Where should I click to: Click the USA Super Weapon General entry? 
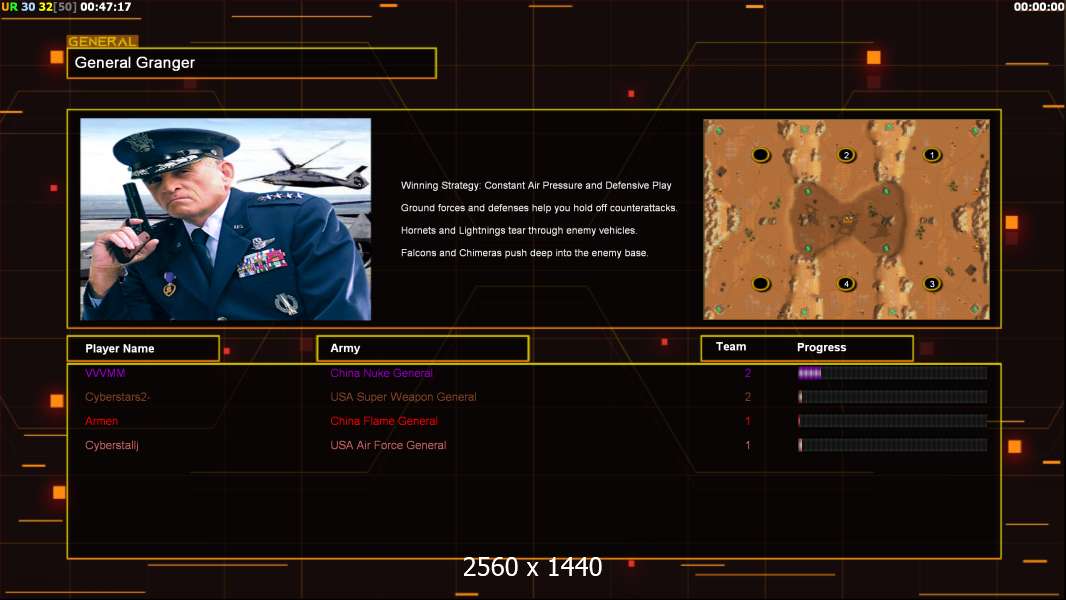403,397
